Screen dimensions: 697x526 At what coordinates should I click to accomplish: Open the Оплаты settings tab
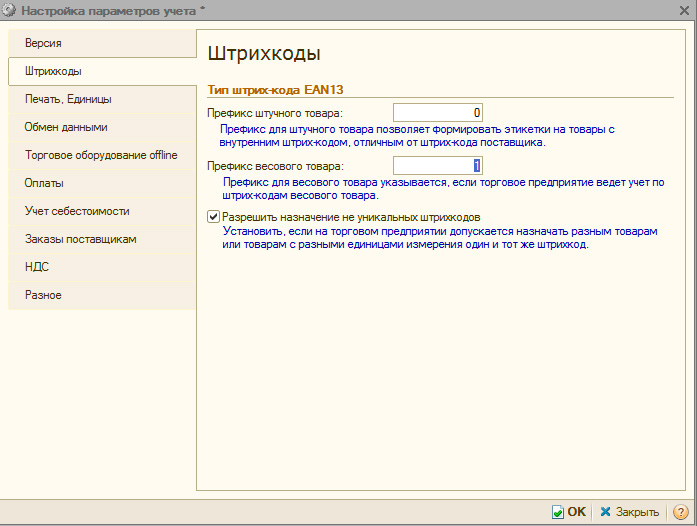44,183
